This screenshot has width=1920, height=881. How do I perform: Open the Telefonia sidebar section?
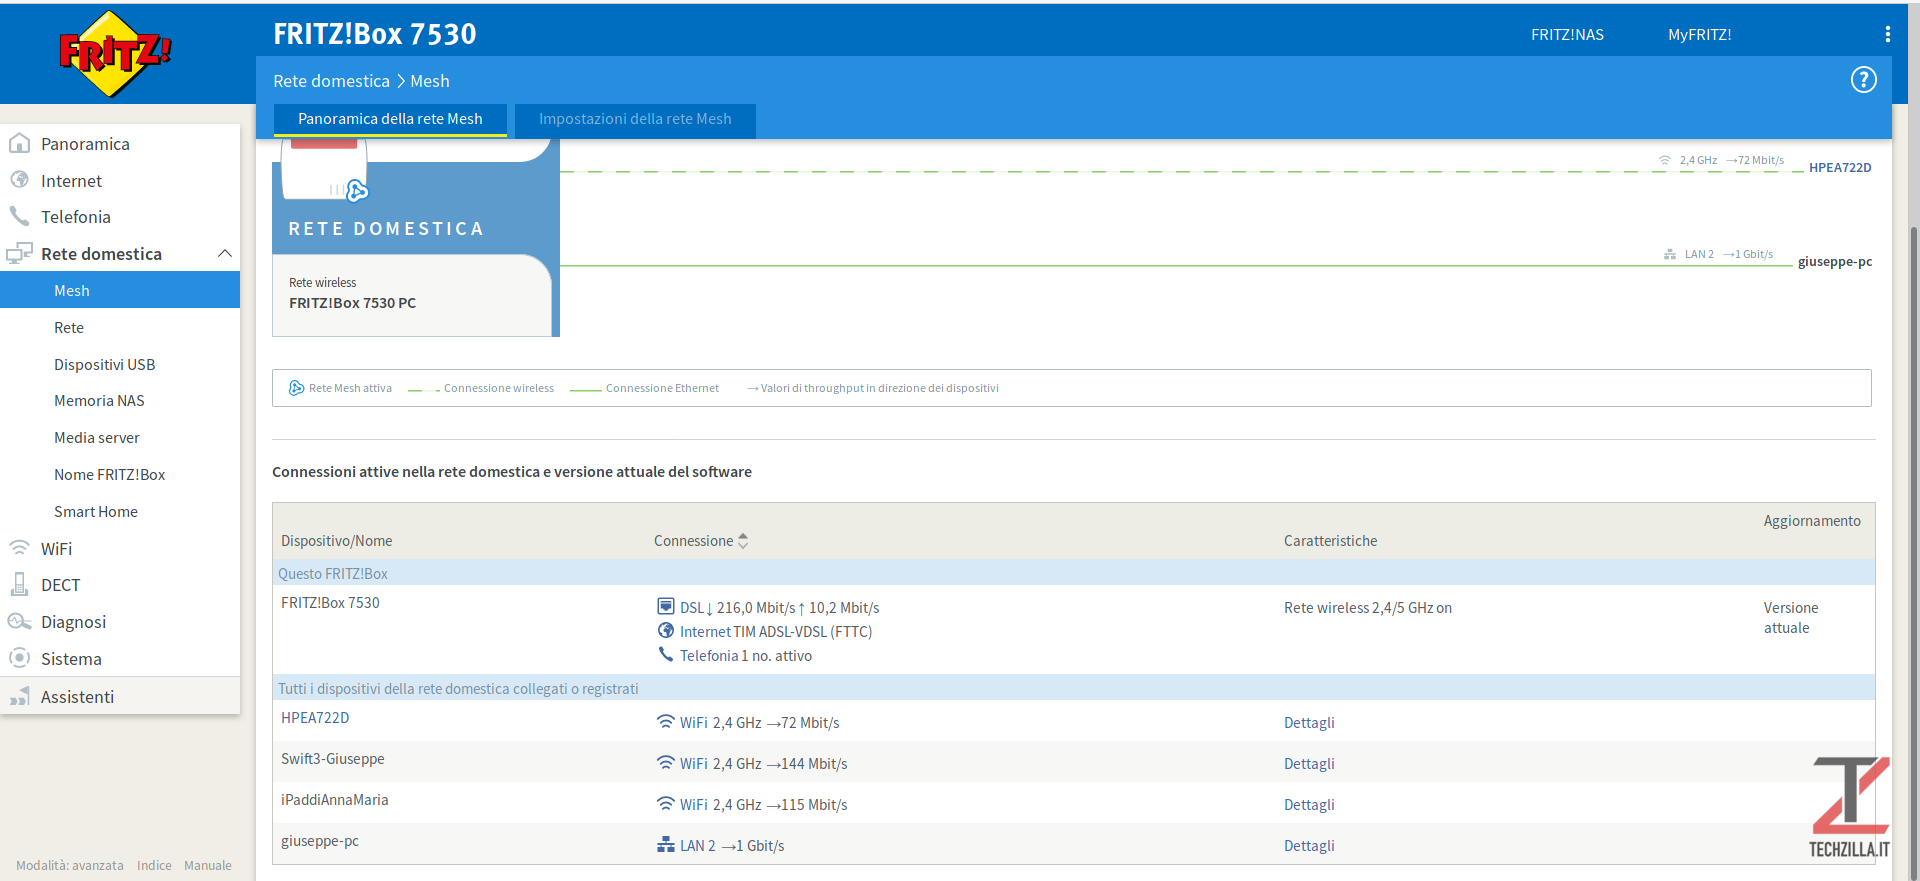pos(75,216)
